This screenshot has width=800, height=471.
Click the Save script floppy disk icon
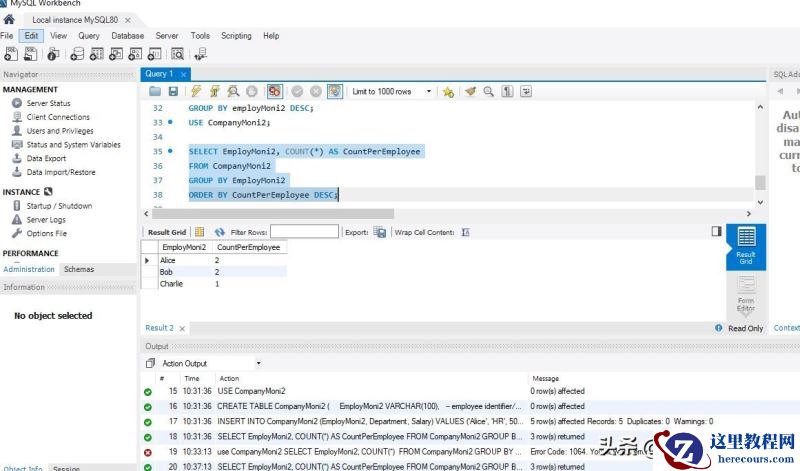click(x=173, y=91)
